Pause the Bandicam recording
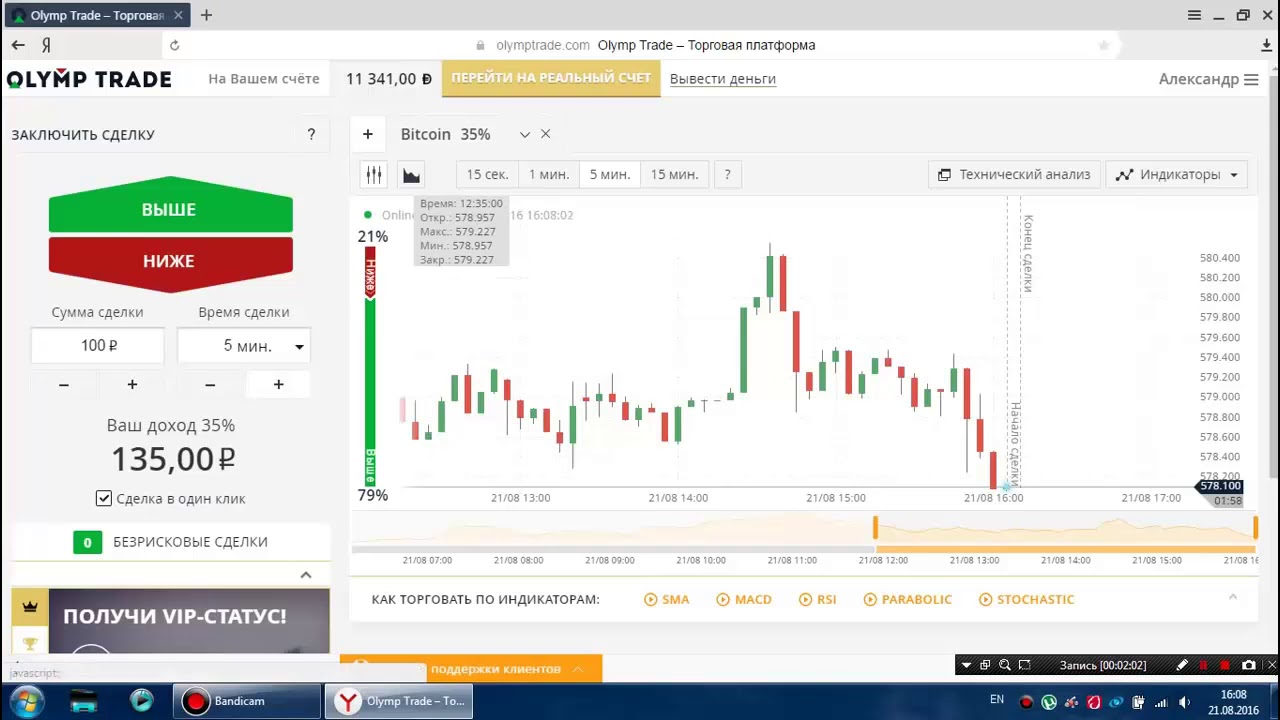1280x720 pixels. (x=1203, y=665)
